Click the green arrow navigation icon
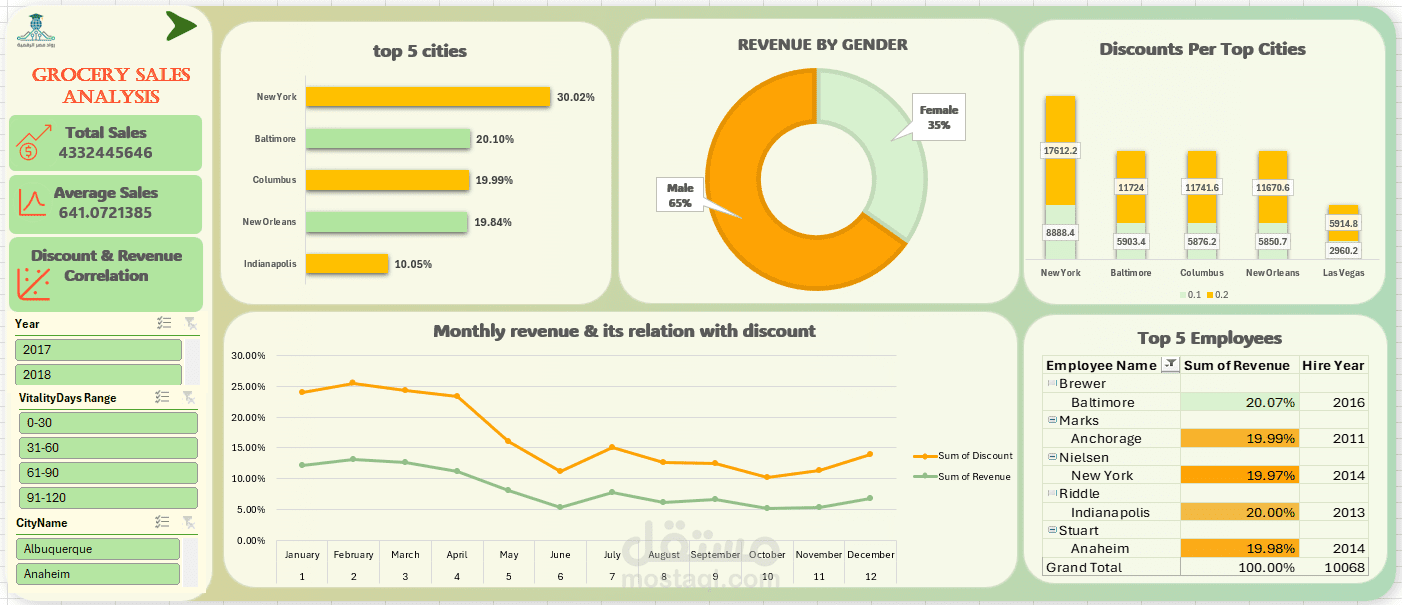 (x=182, y=25)
